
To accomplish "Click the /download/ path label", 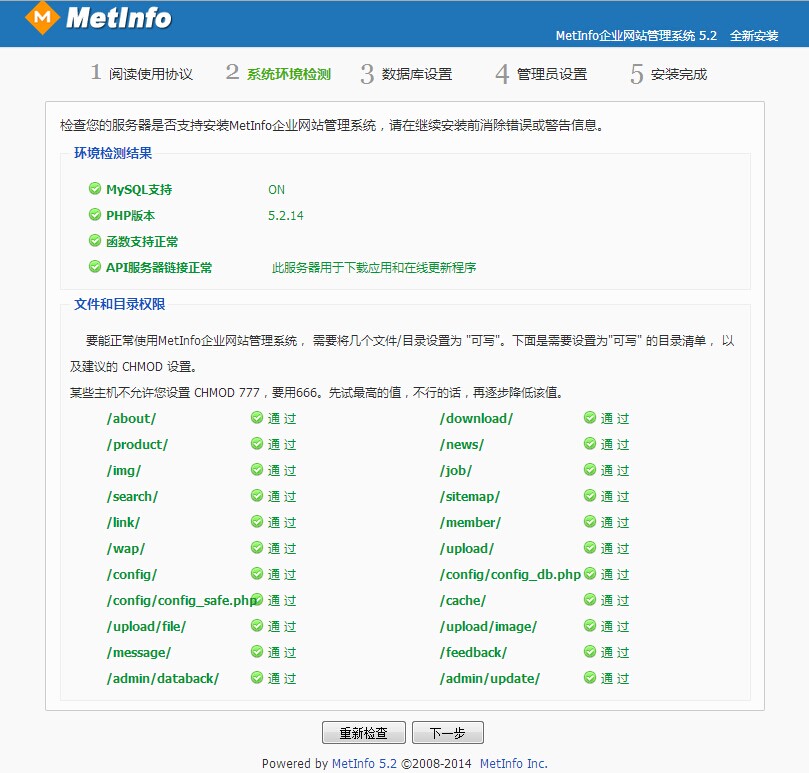I will (476, 418).
